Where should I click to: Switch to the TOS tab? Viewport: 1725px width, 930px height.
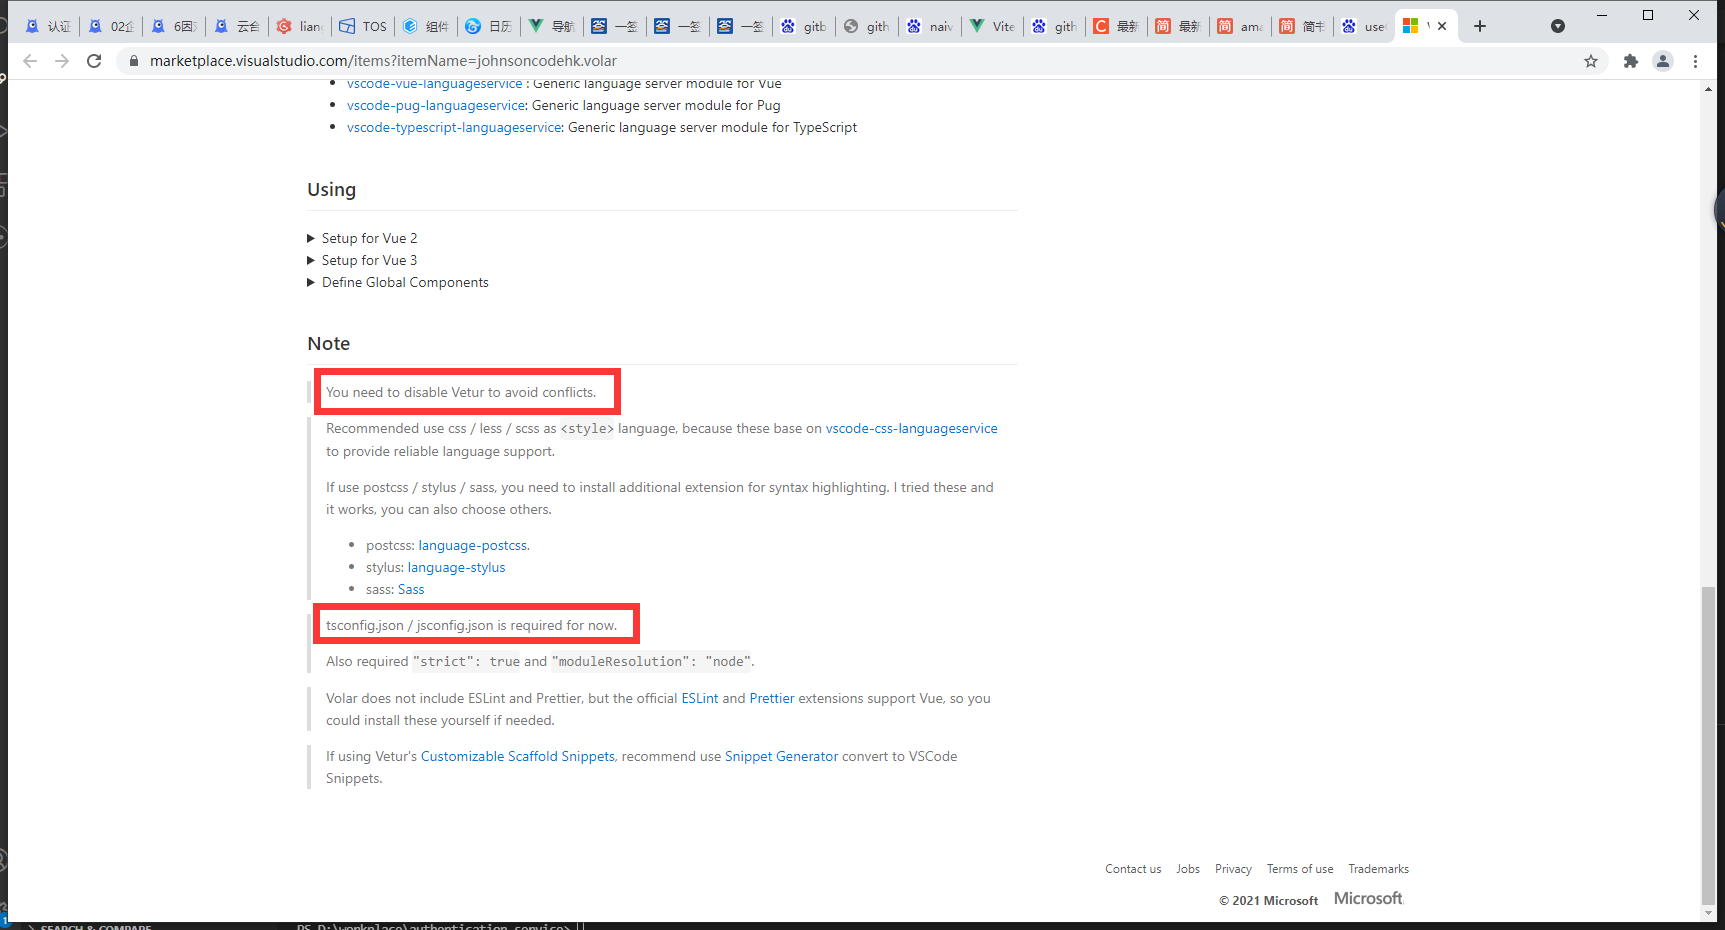point(363,26)
